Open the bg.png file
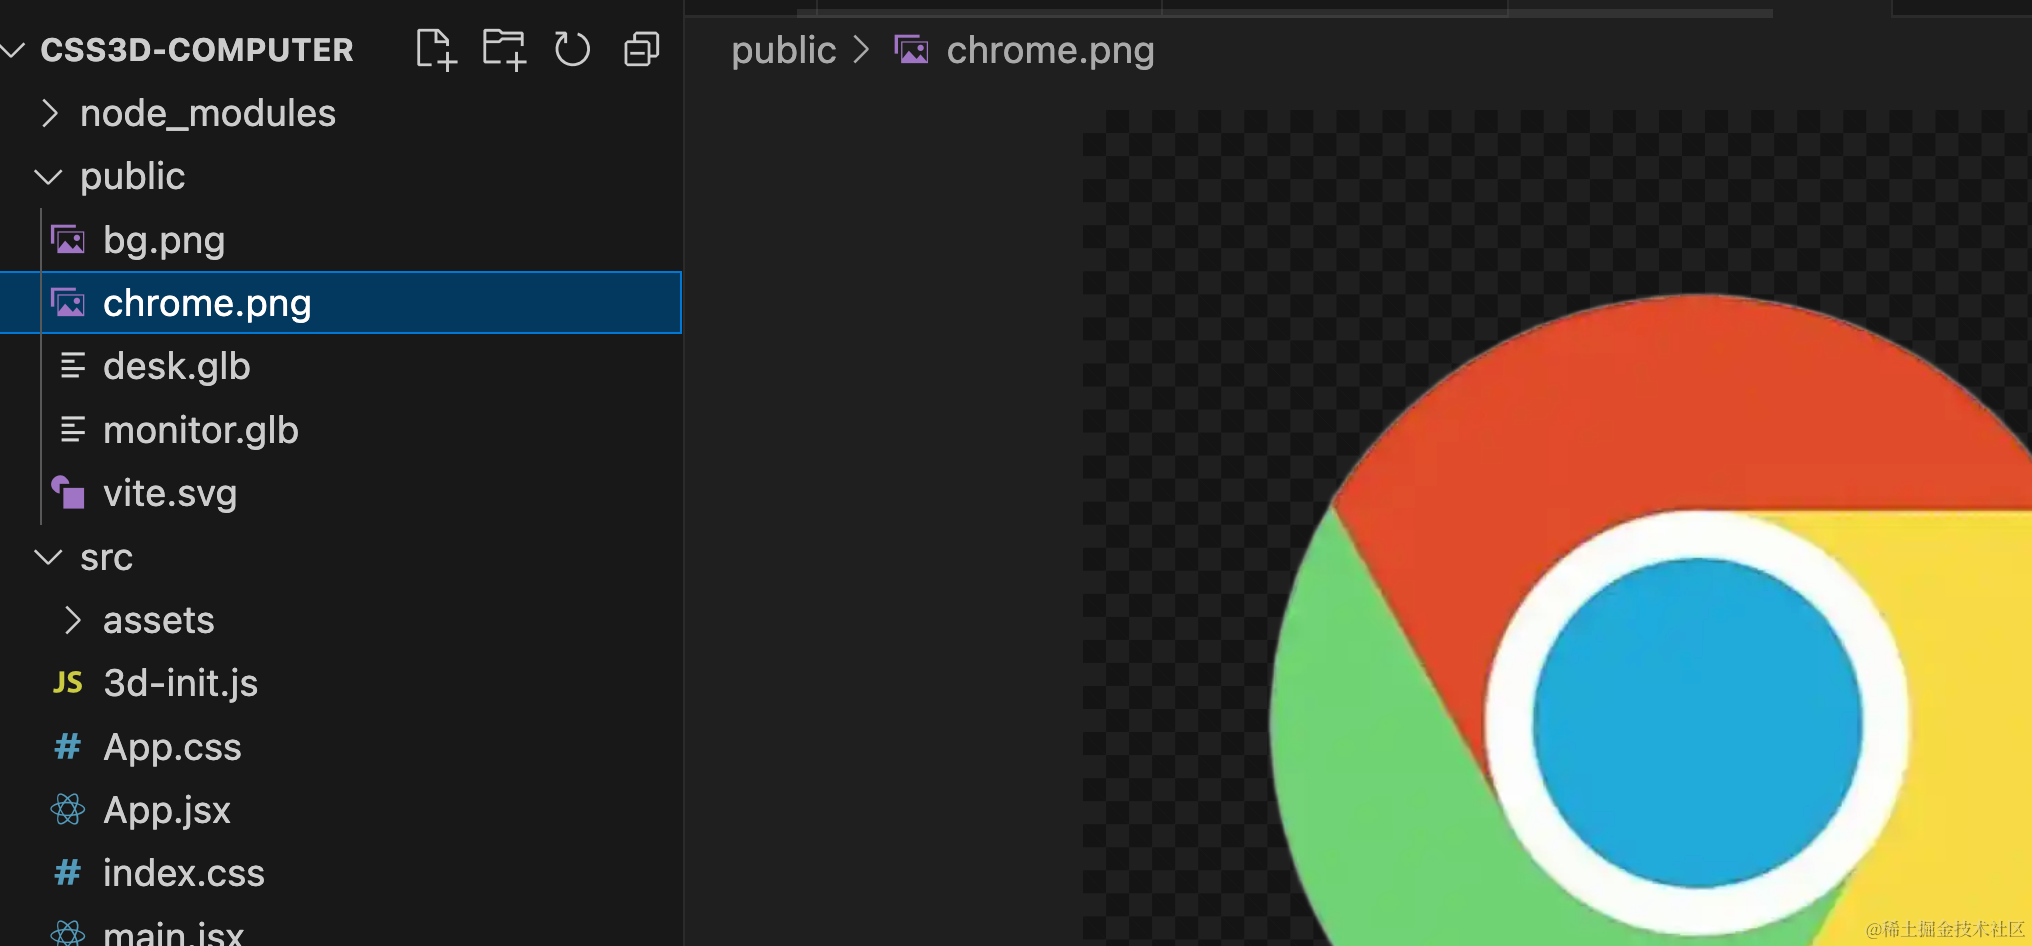The height and width of the screenshot is (946, 2032). coord(164,240)
